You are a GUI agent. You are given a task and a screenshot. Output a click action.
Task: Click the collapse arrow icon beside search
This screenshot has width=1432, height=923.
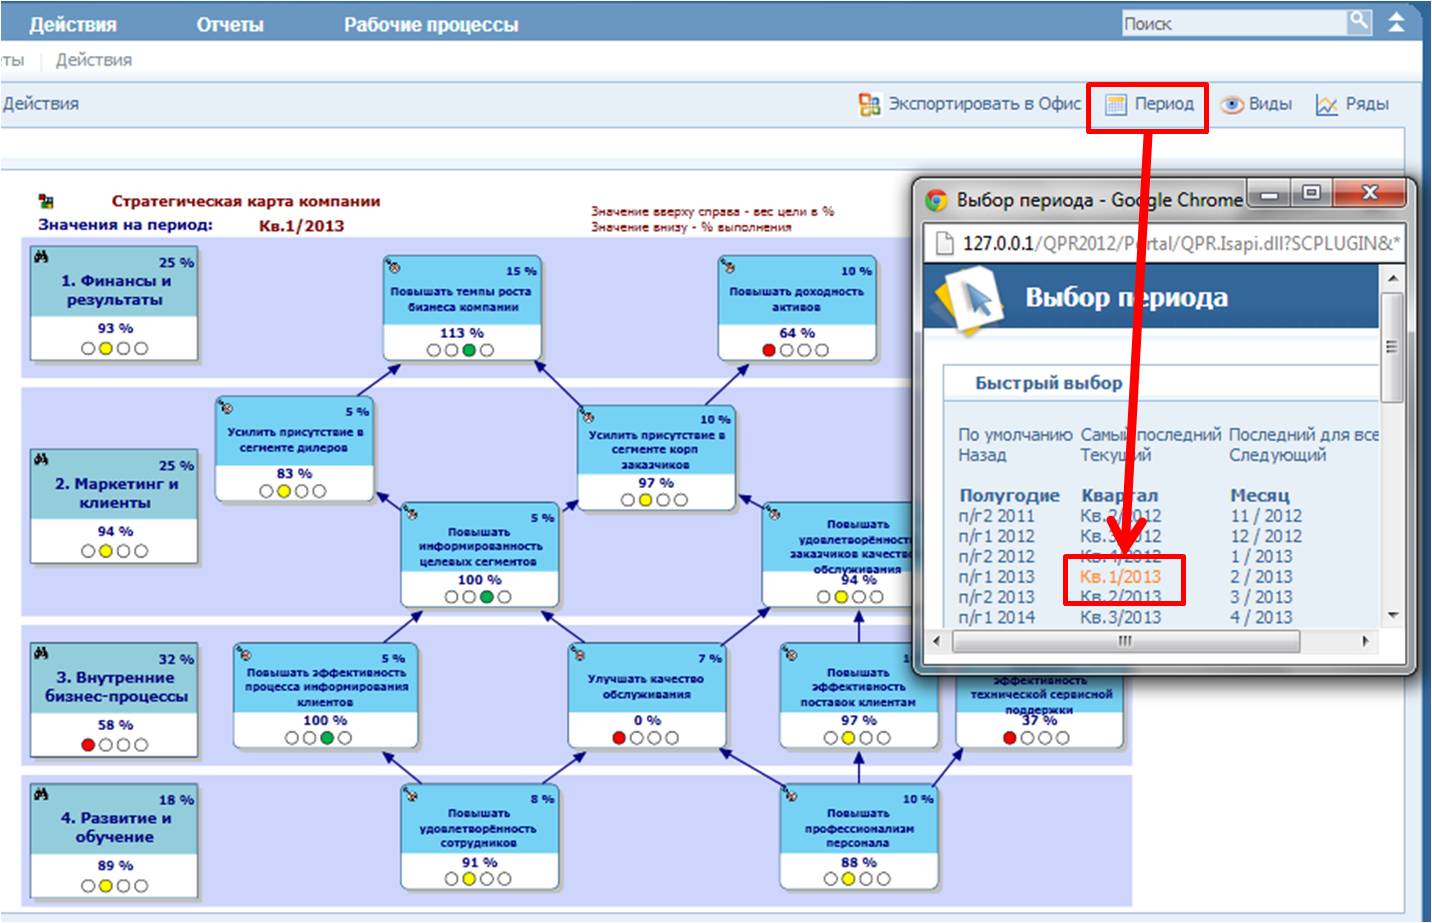pyautogui.click(x=1396, y=22)
